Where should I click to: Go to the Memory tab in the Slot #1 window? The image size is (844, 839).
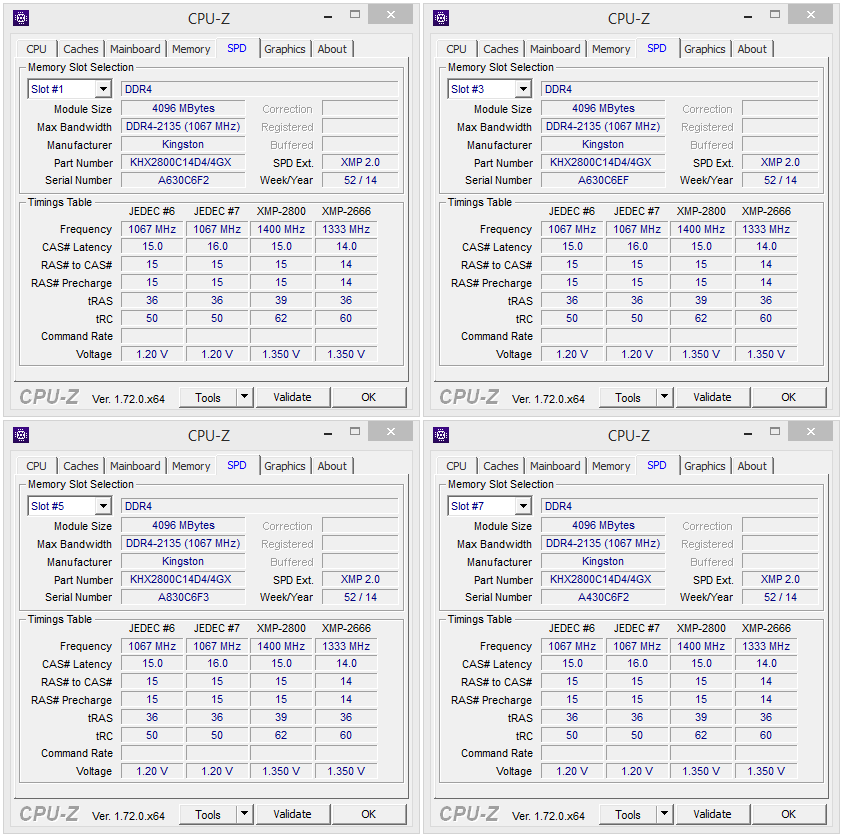[x=191, y=49]
